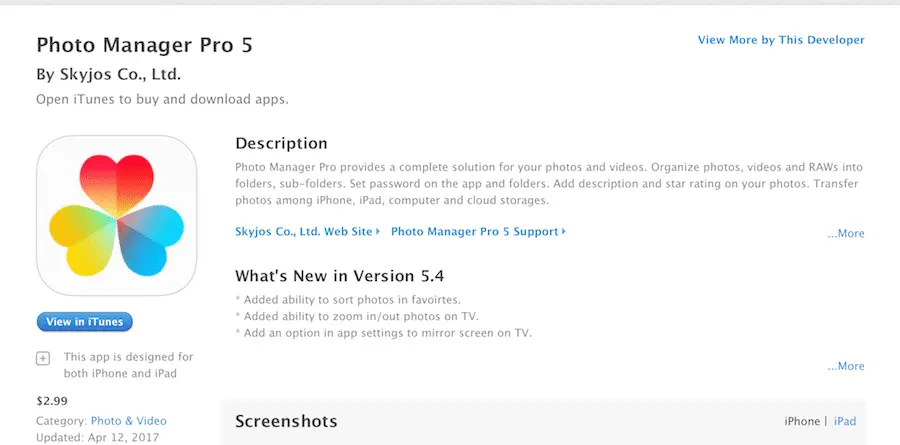This screenshot has height=445, width=900.
Task: Click the Description section heading
Action: click(x=281, y=144)
